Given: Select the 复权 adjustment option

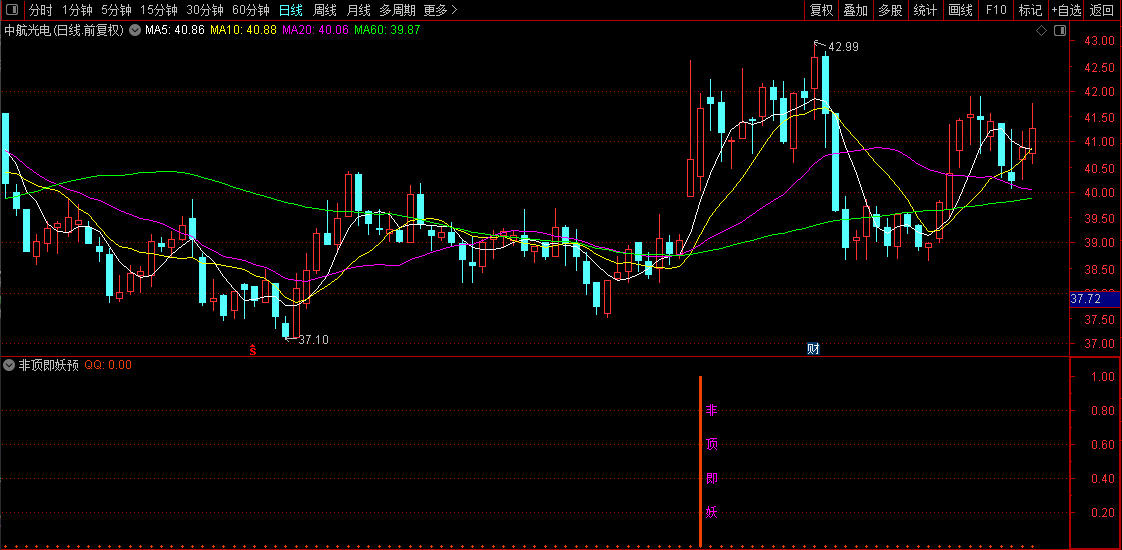Looking at the screenshot, I should point(821,10).
